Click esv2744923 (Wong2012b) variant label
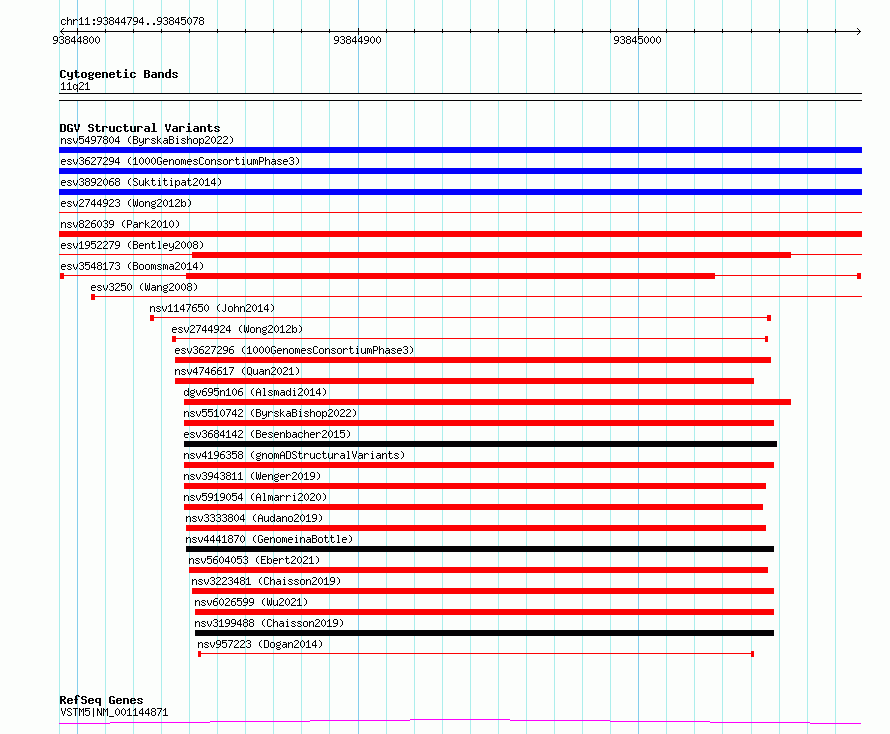 pos(126,203)
